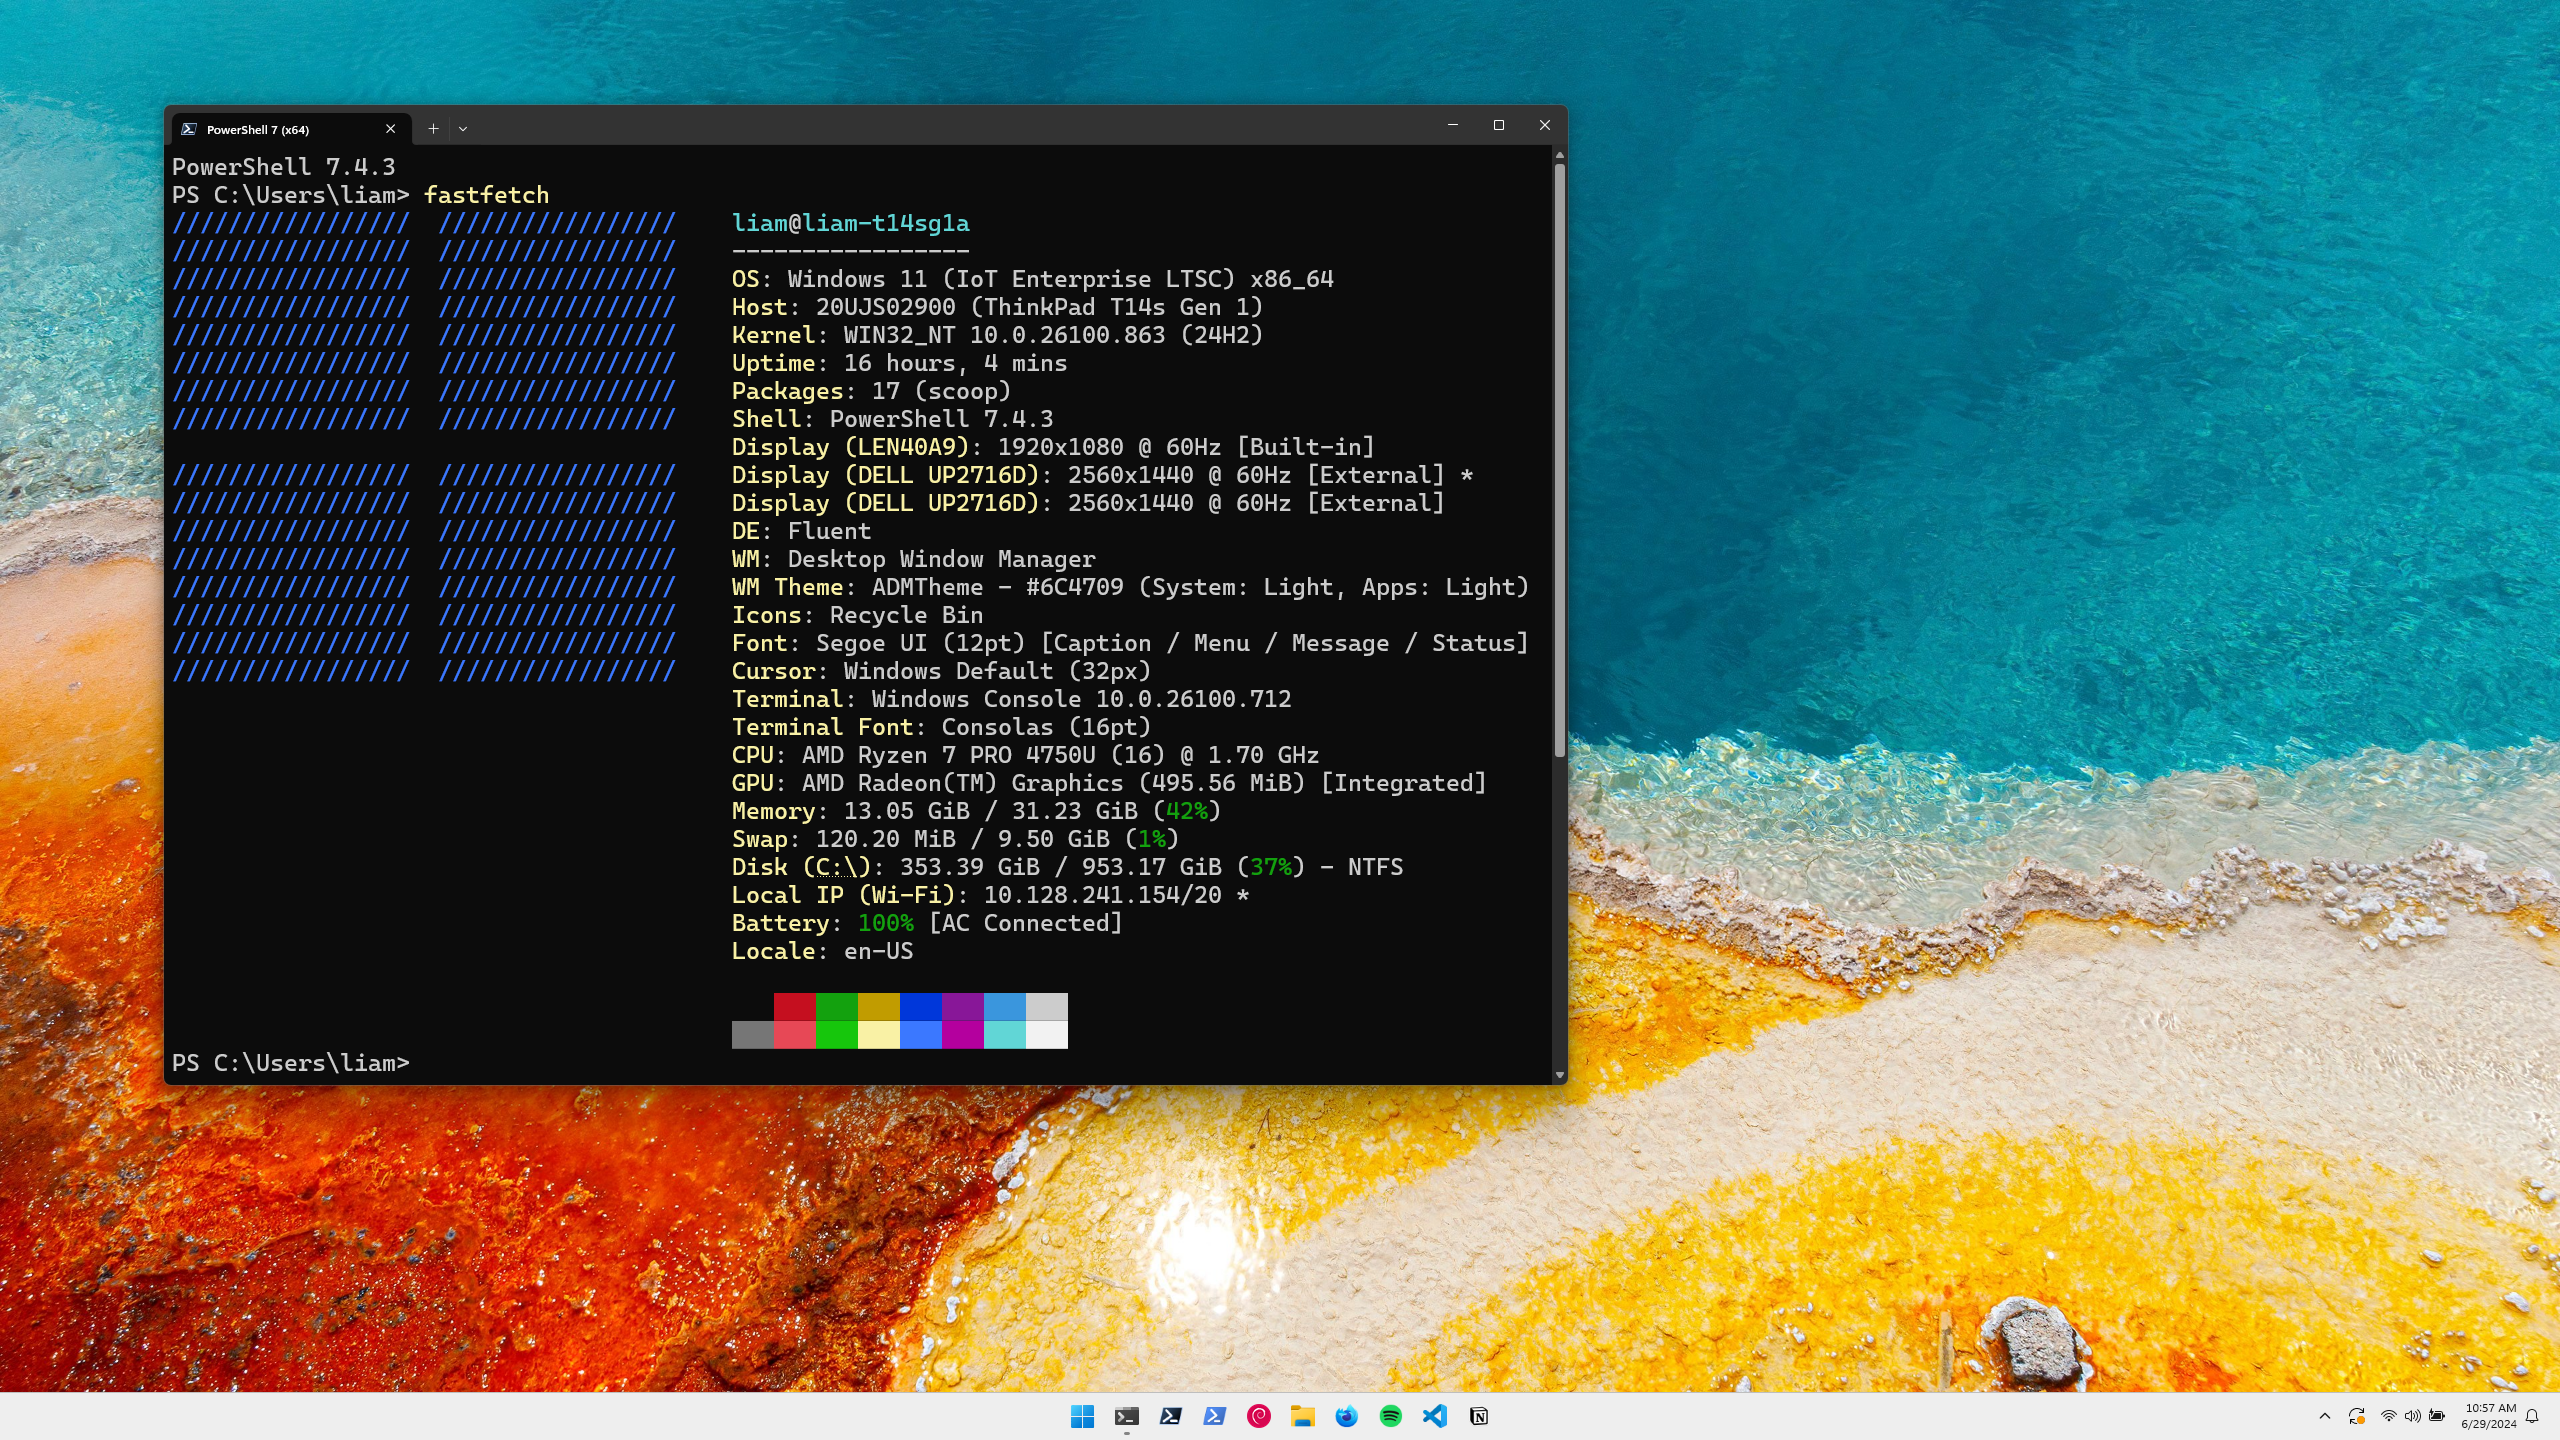This screenshot has width=2560, height=1440.
Task: Click the gray swatch in the bottom row
Action: 753,1034
